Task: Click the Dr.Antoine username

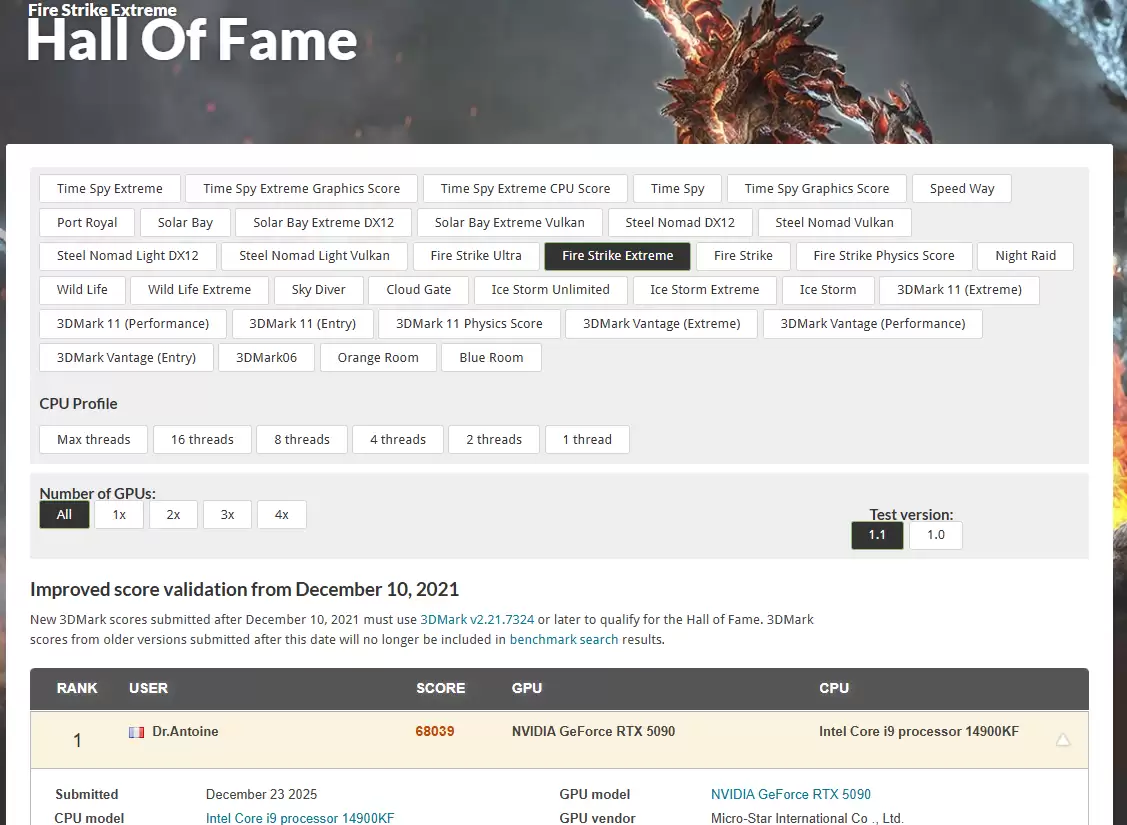Action: click(x=185, y=731)
